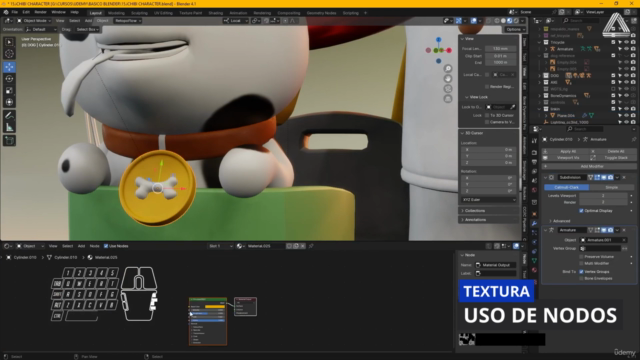Switch to the Modeling workspace tab
This screenshot has height=360, width=640.
pyautogui.click(x=116, y=13)
